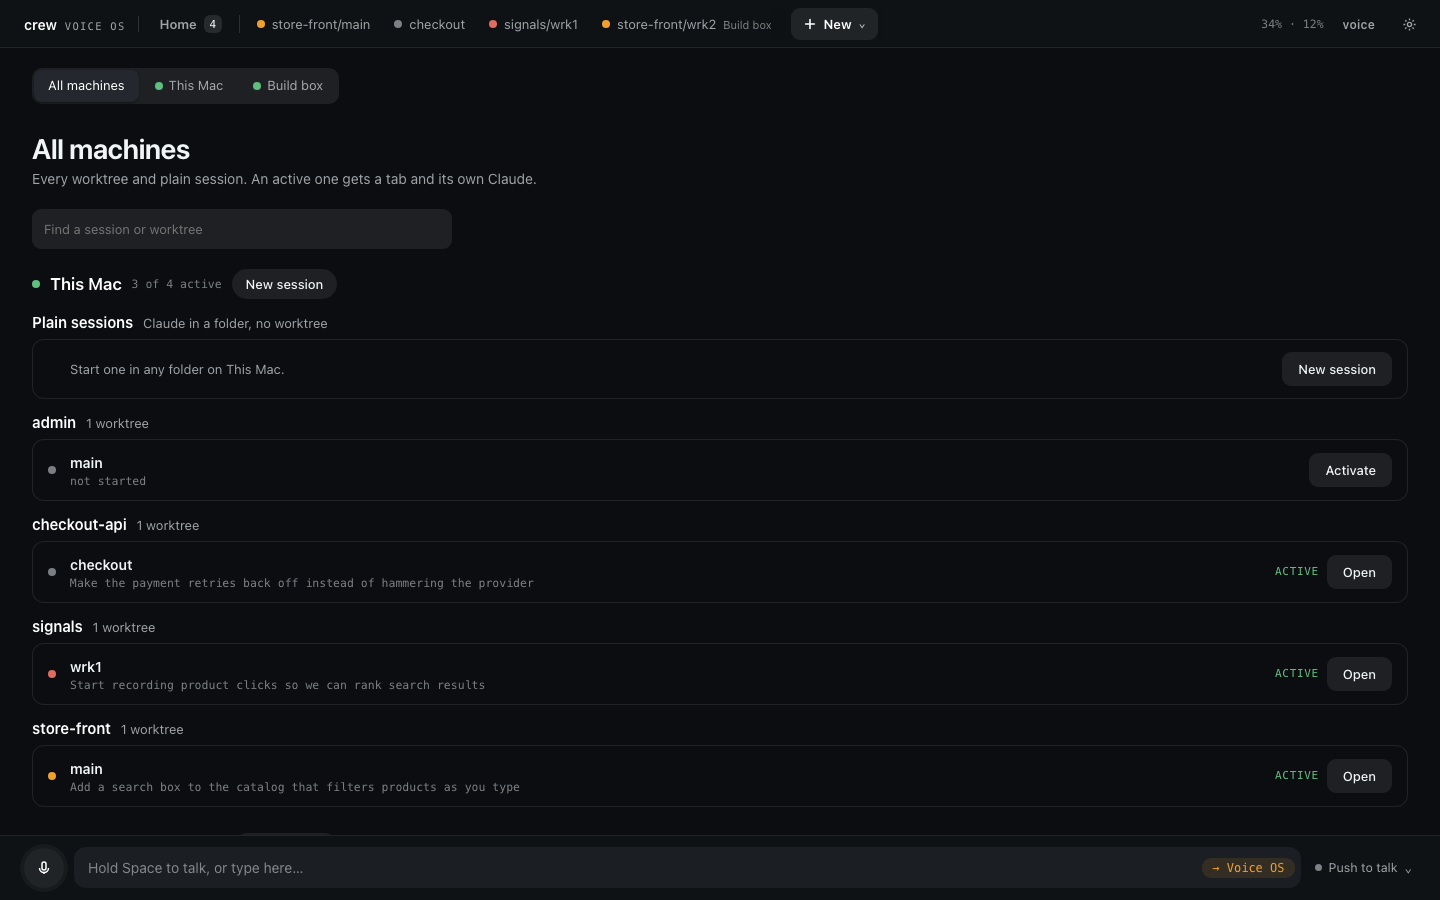This screenshot has width=1440, height=900.
Task: Activate the admin main worktree
Action: (1350, 470)
